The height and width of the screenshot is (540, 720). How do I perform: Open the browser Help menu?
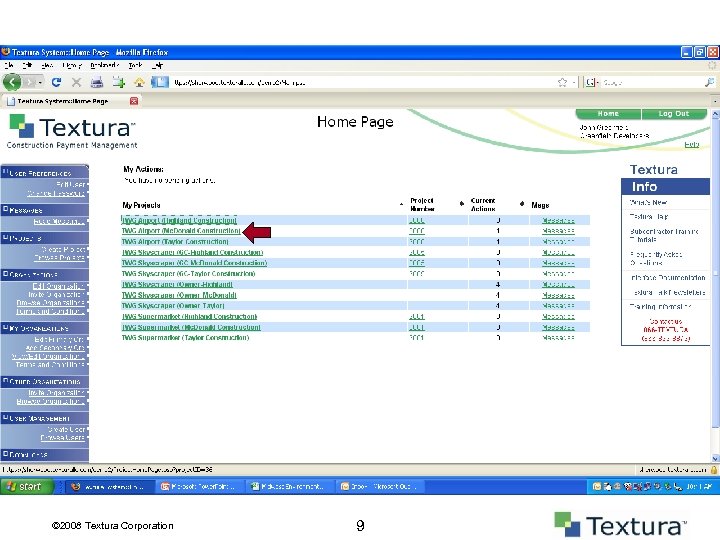[157, 65]
